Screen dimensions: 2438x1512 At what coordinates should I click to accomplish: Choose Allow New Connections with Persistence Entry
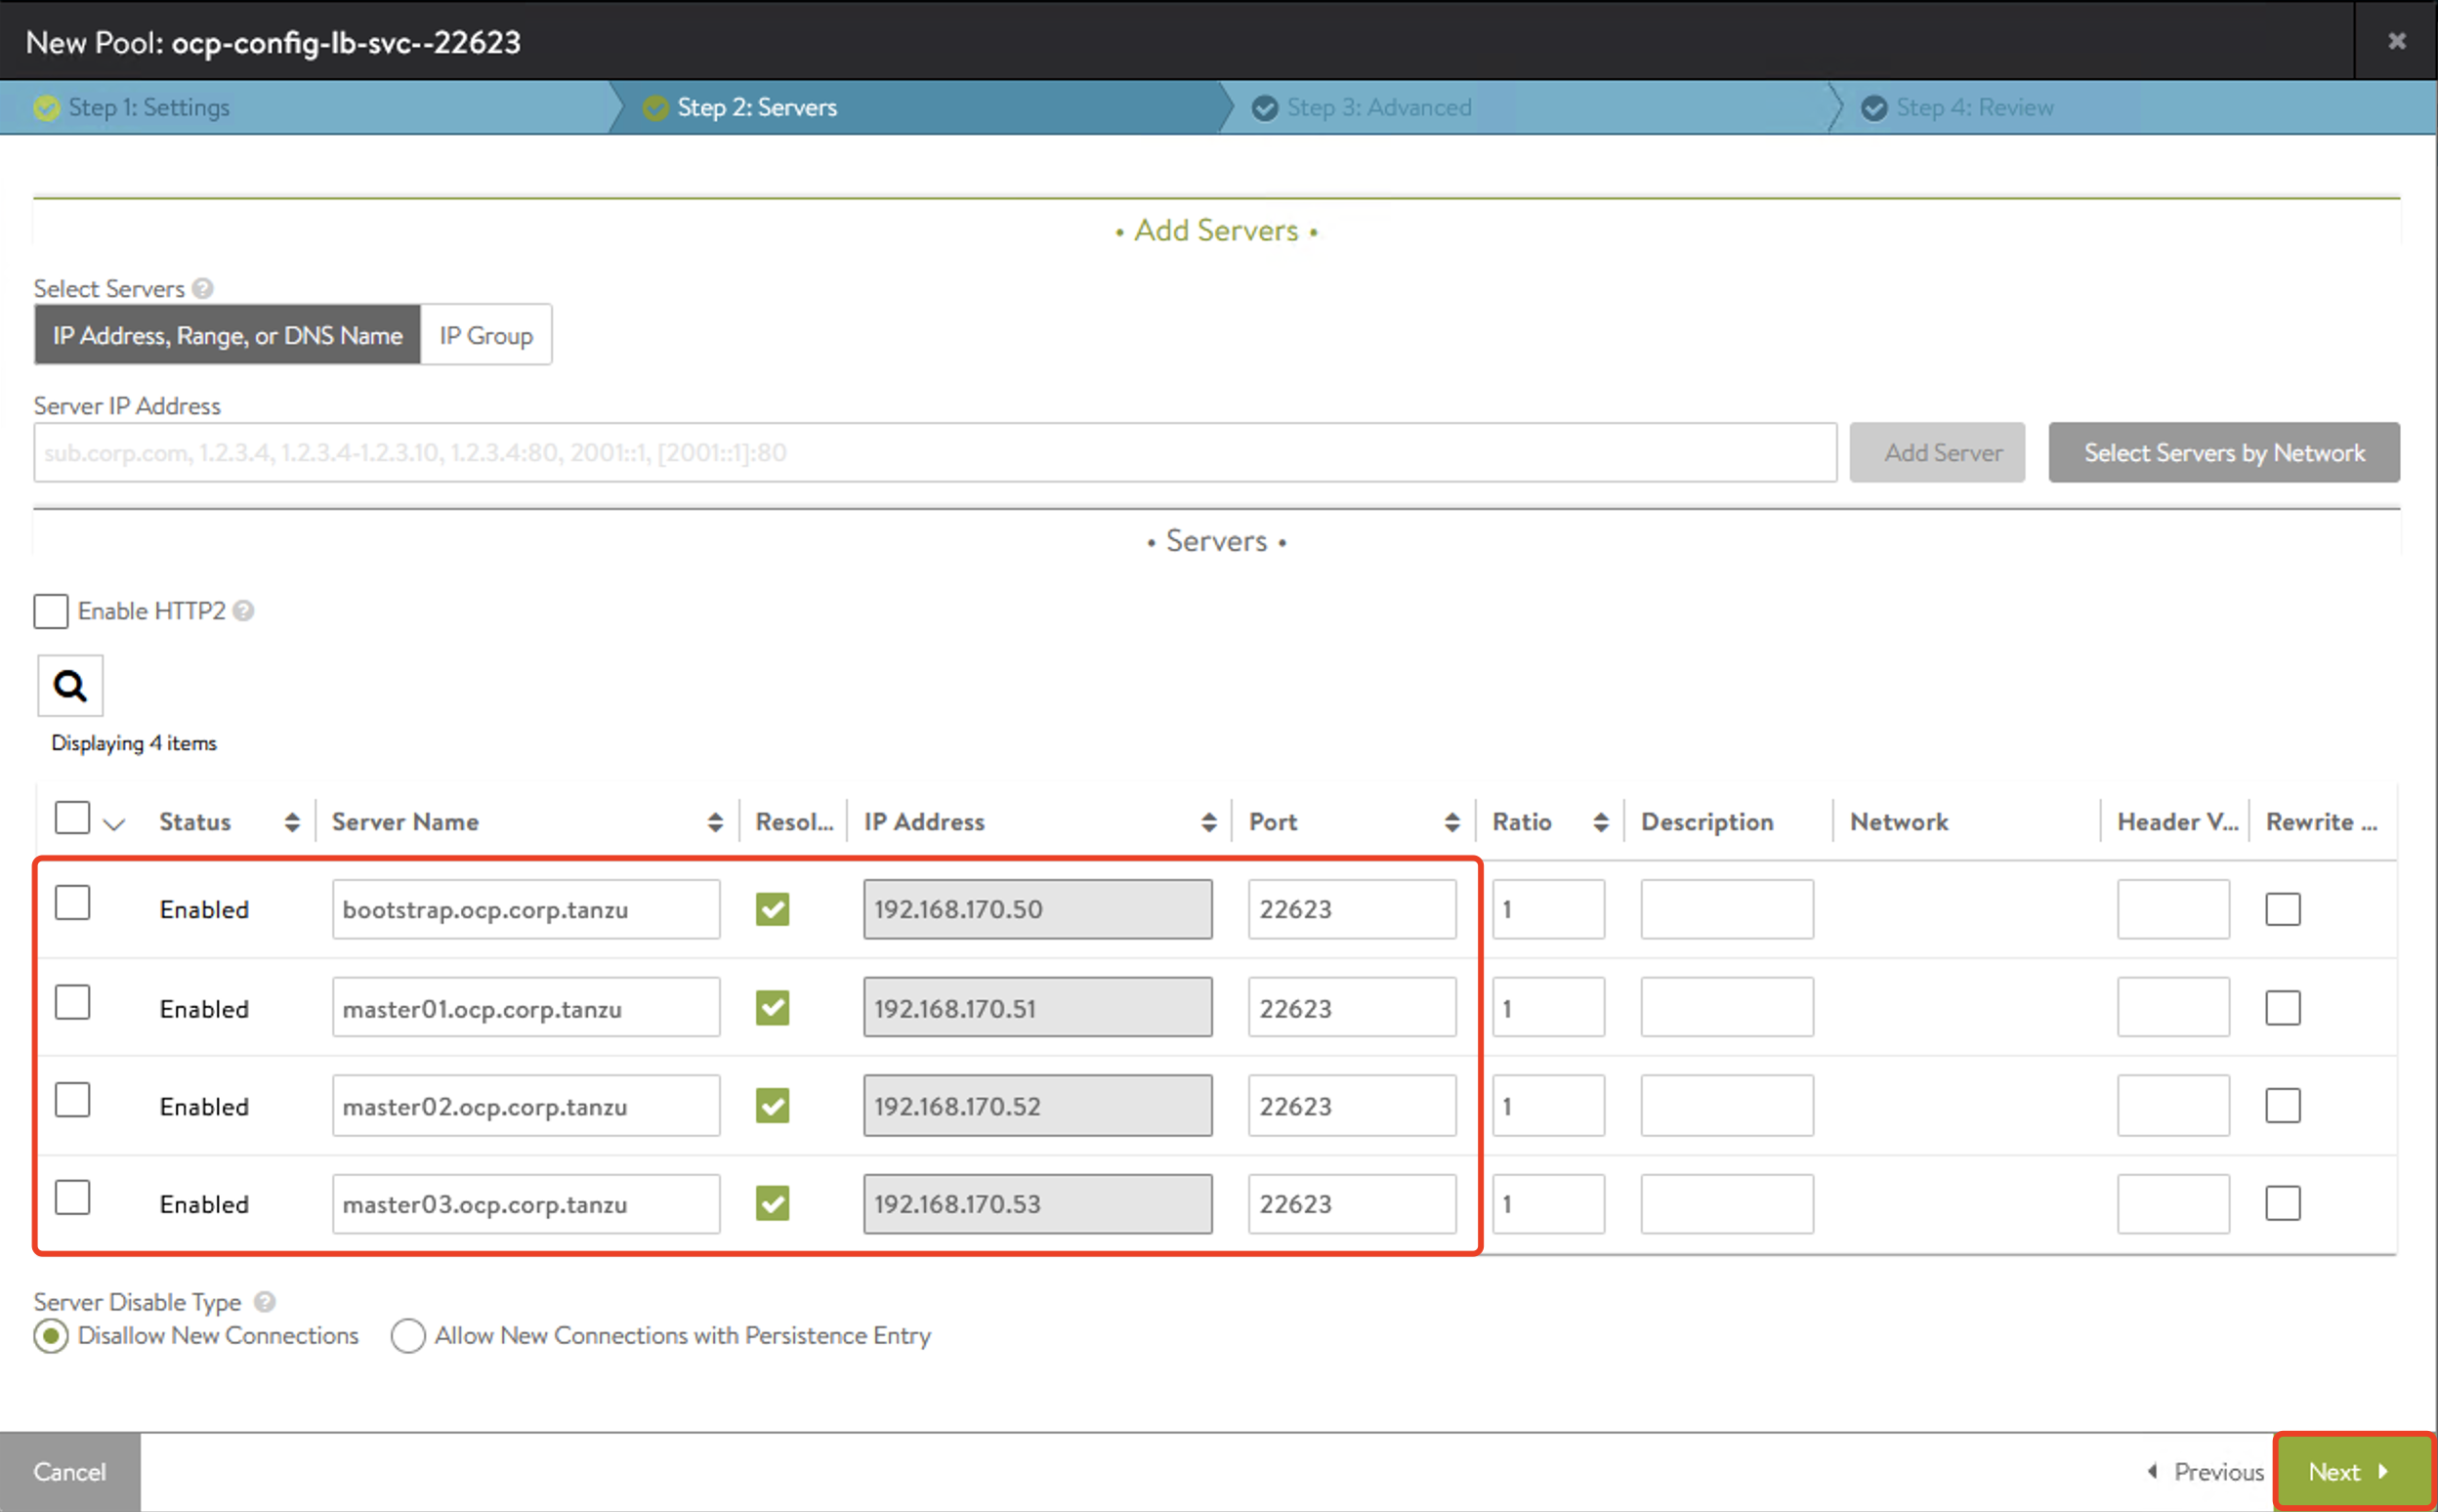coord(408,1336)
